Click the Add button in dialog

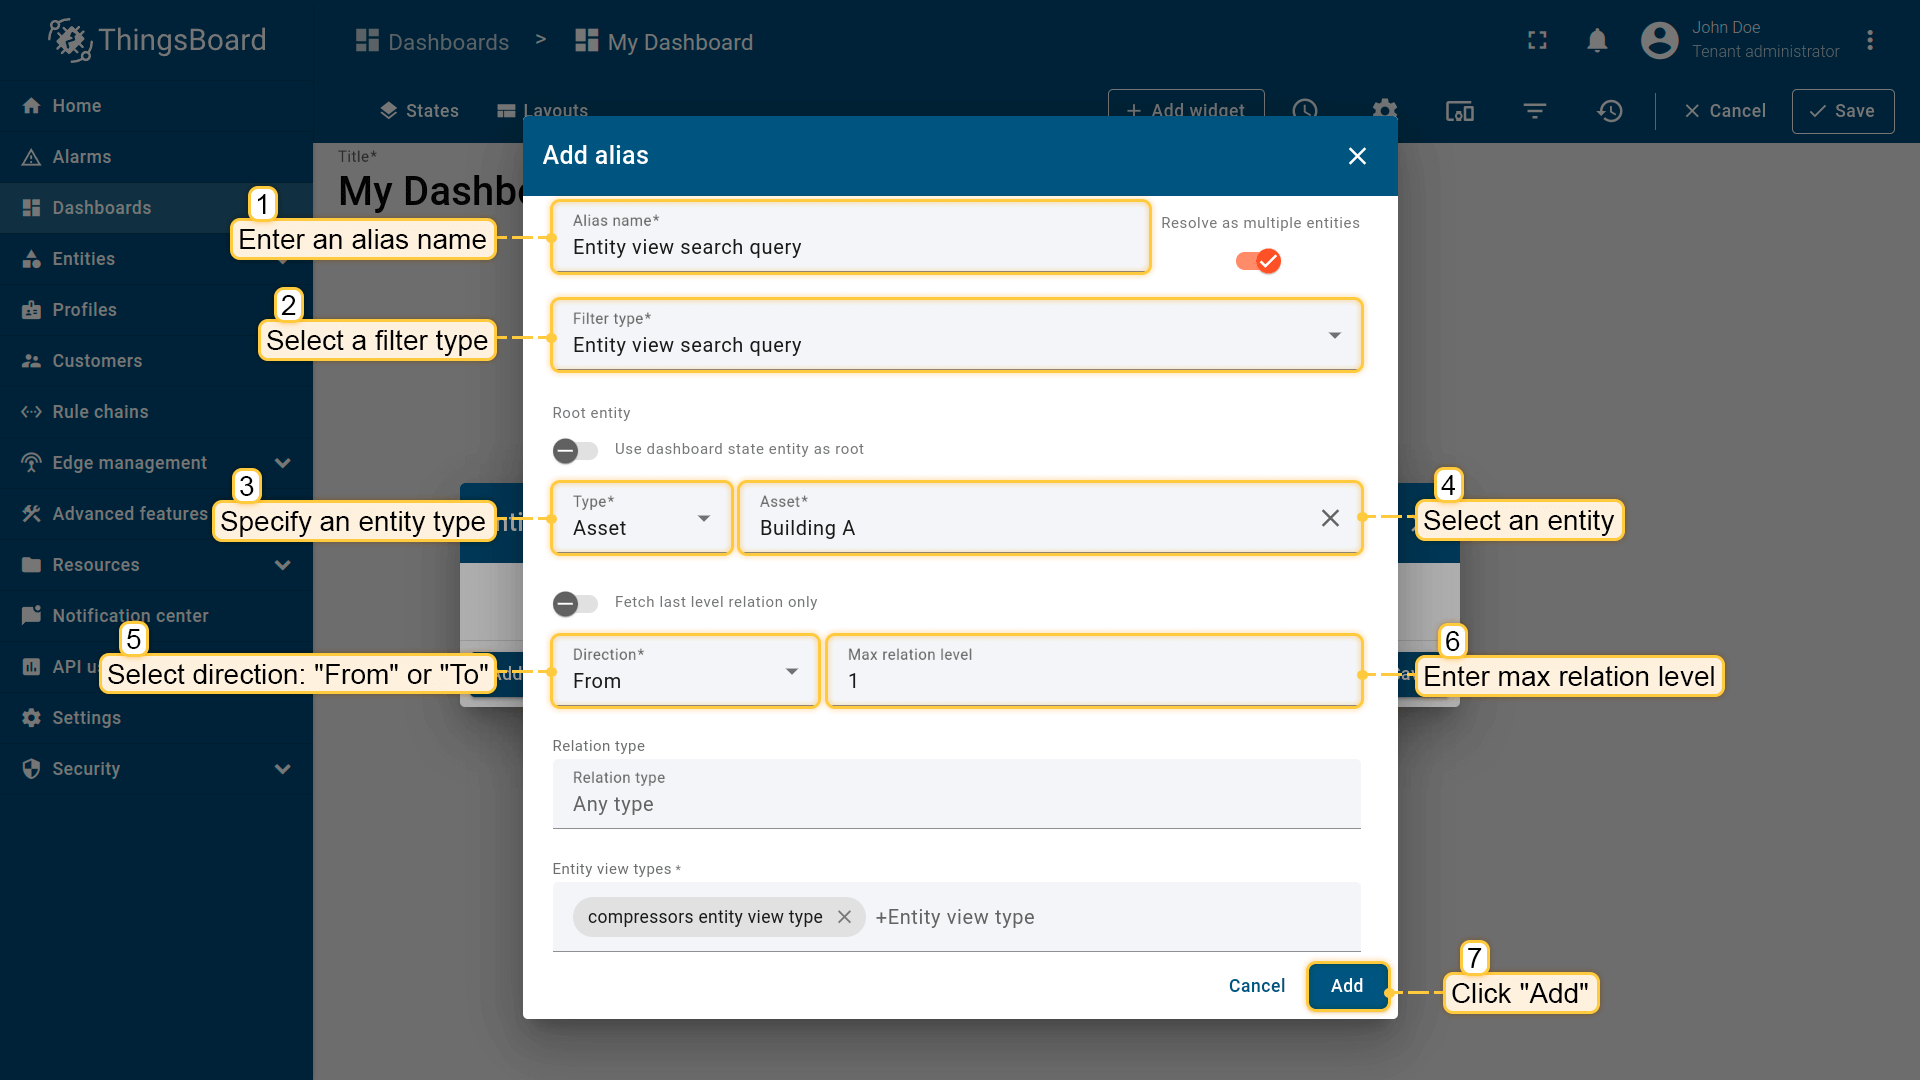(1346, 986)
